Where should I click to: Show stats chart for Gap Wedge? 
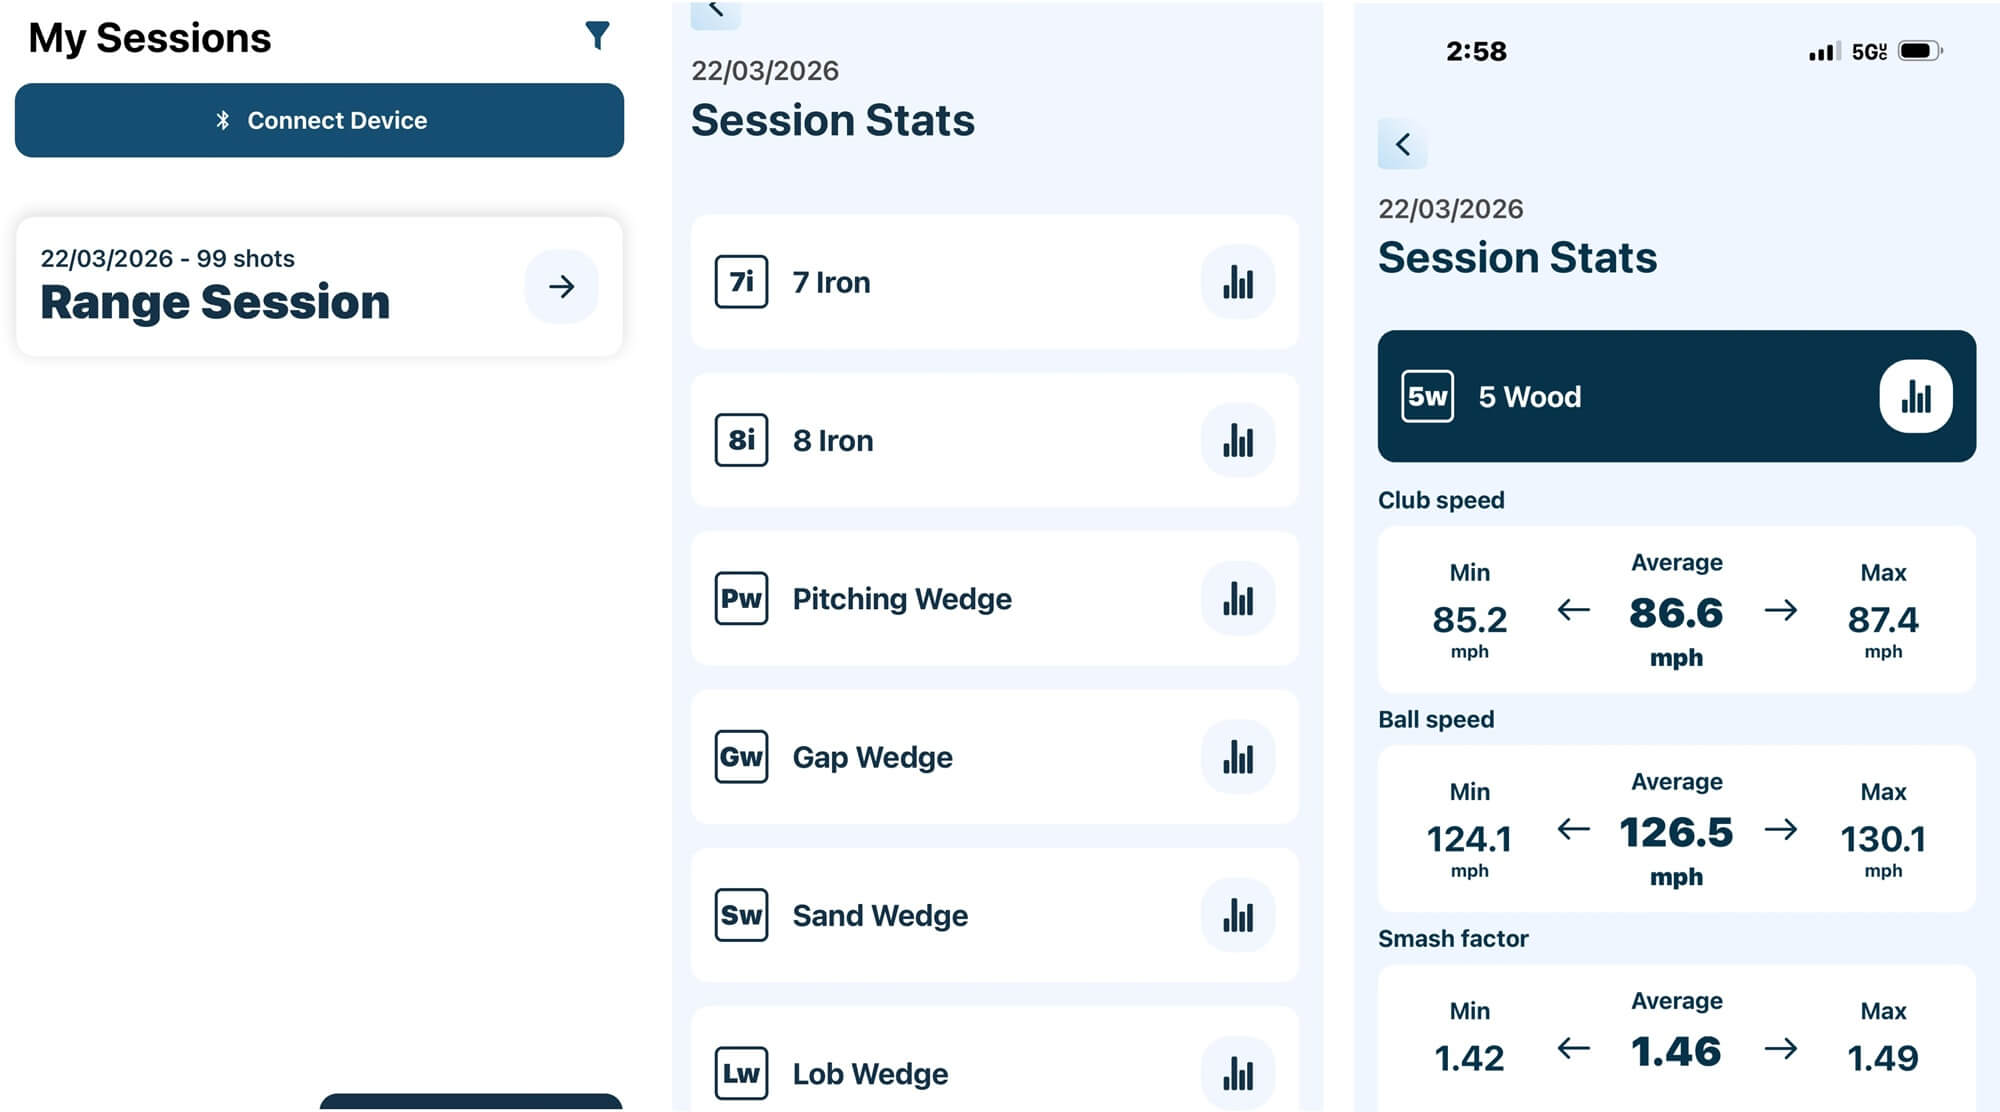point(1237,757)
